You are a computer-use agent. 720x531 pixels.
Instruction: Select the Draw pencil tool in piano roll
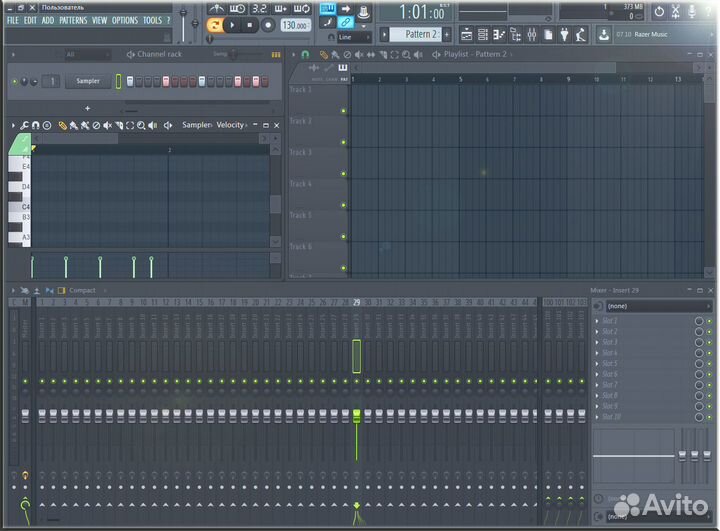tap(62, 125)
